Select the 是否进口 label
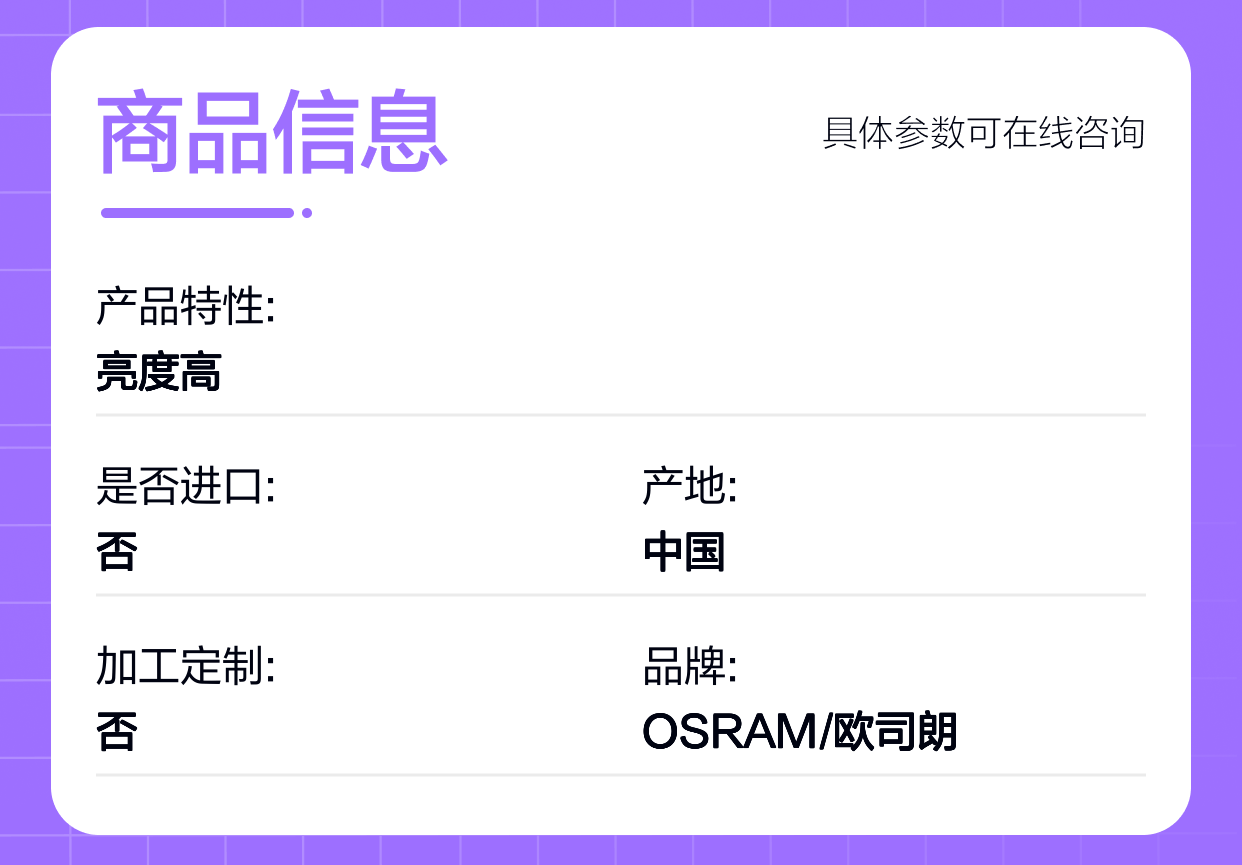 click(x=185, y=487)
